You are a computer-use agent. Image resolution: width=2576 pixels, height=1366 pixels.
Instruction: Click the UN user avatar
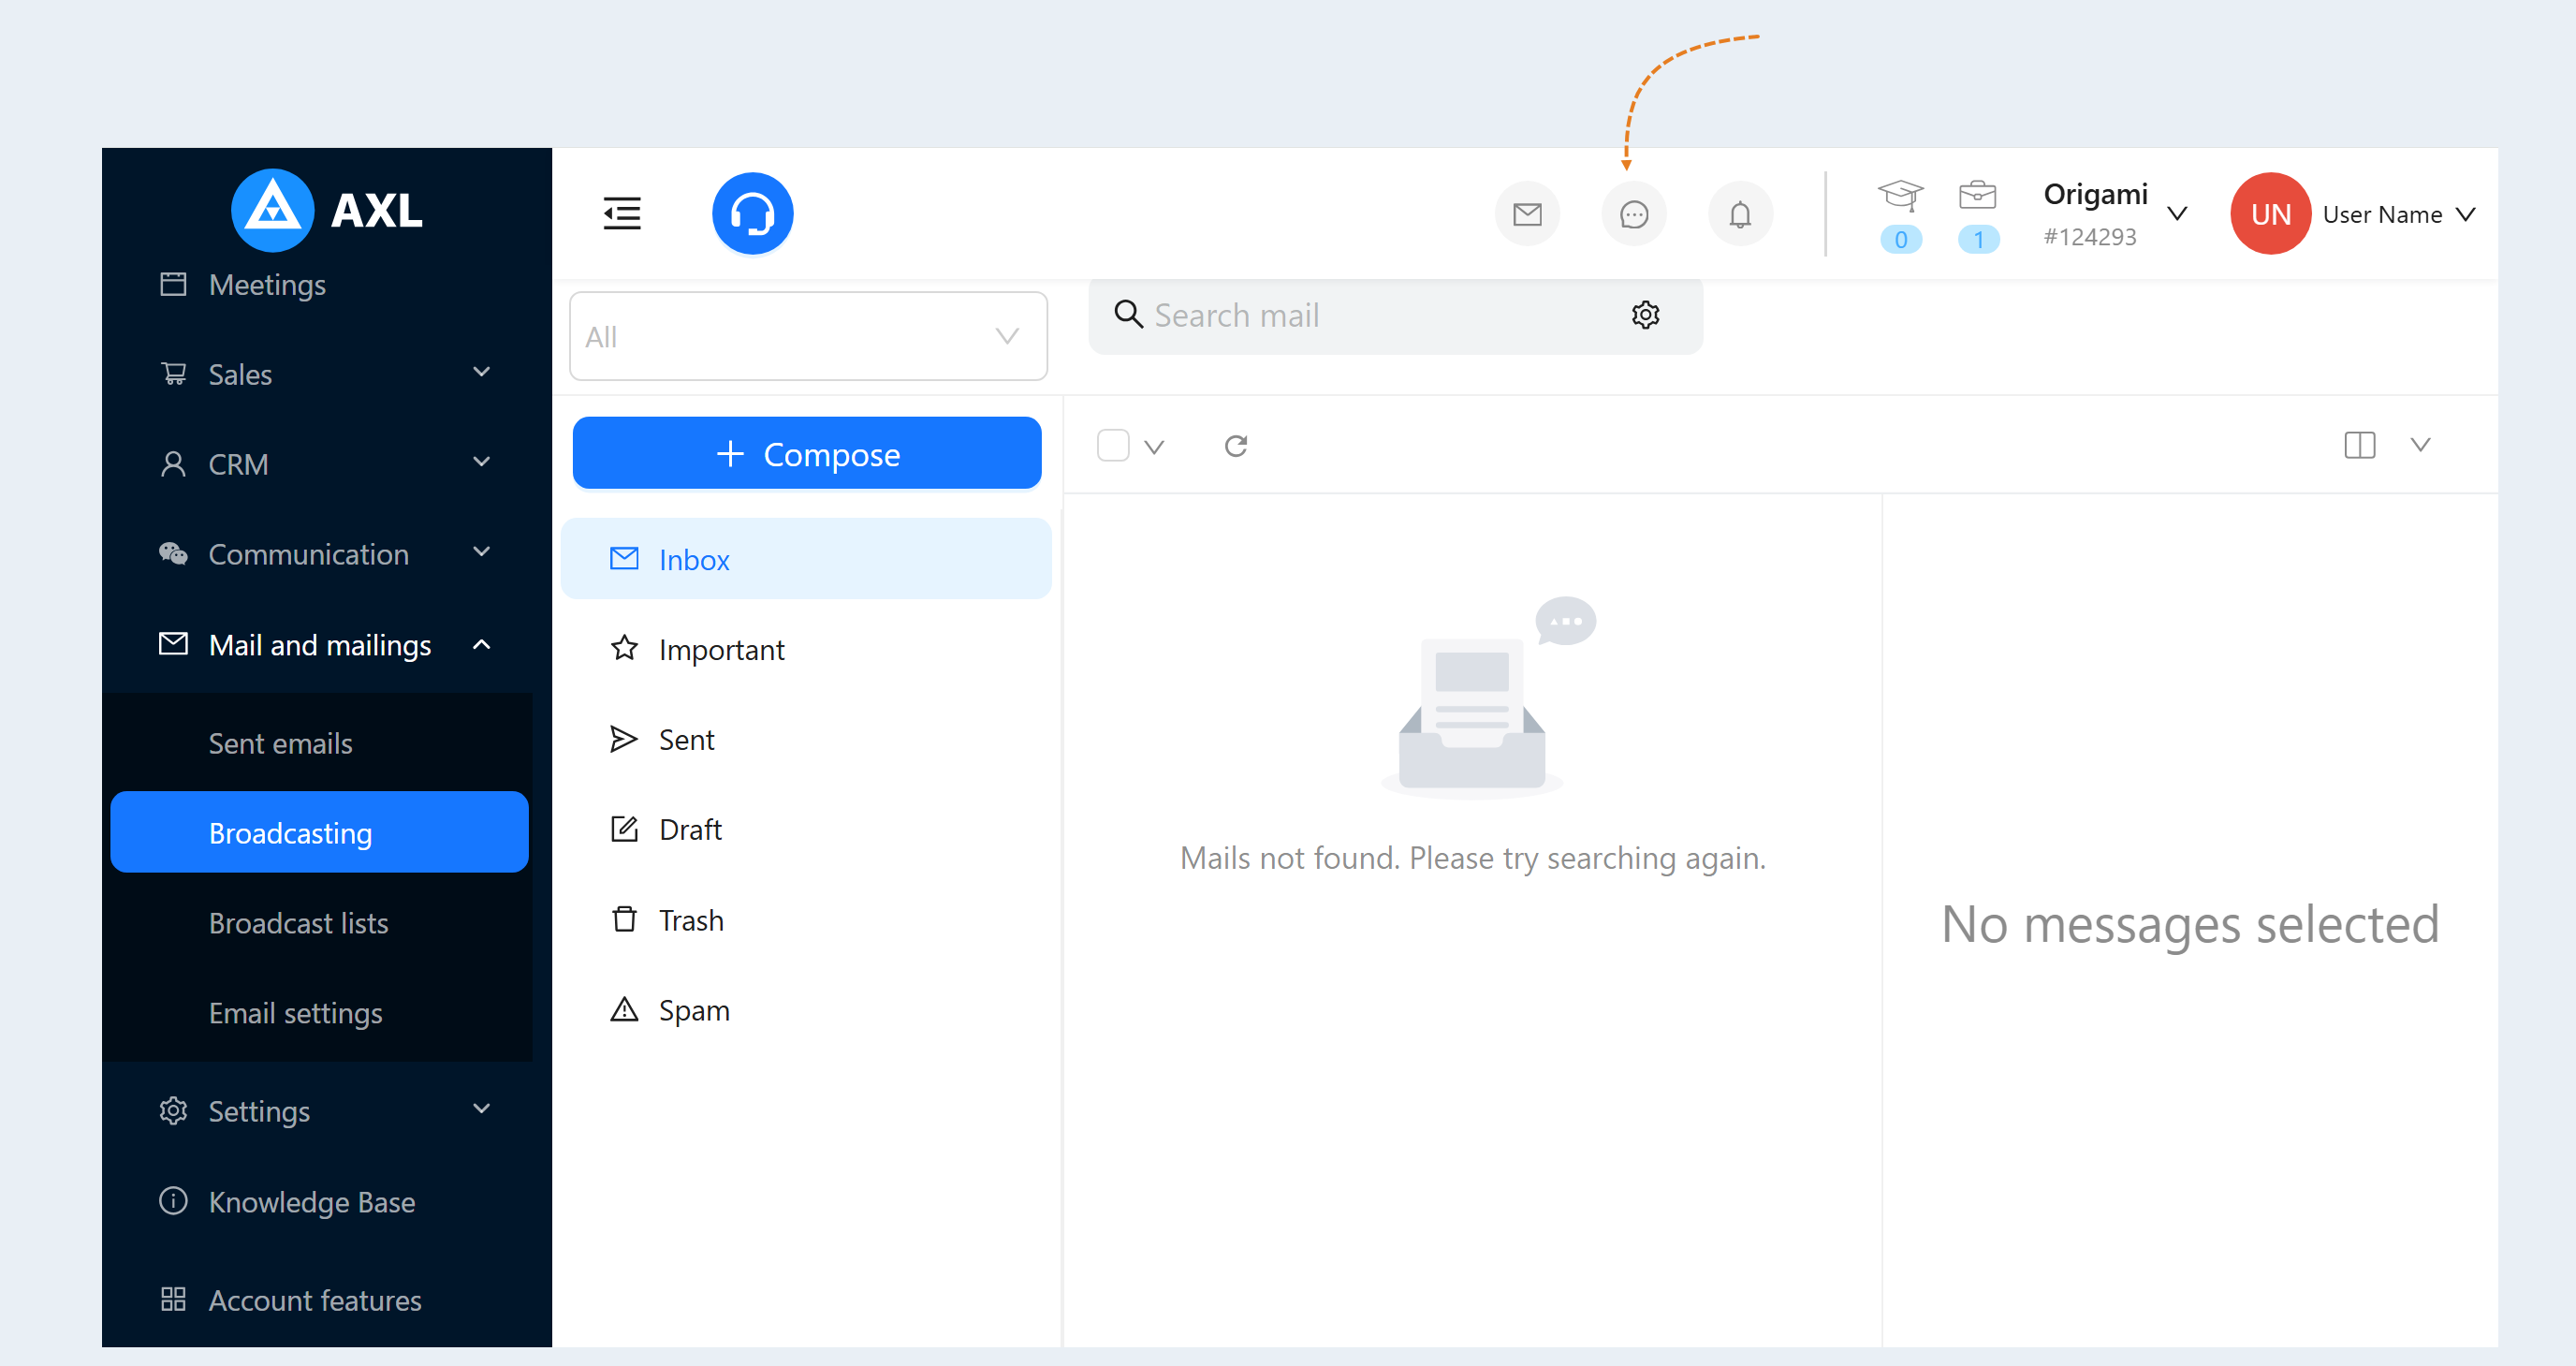click(2270, 213)
